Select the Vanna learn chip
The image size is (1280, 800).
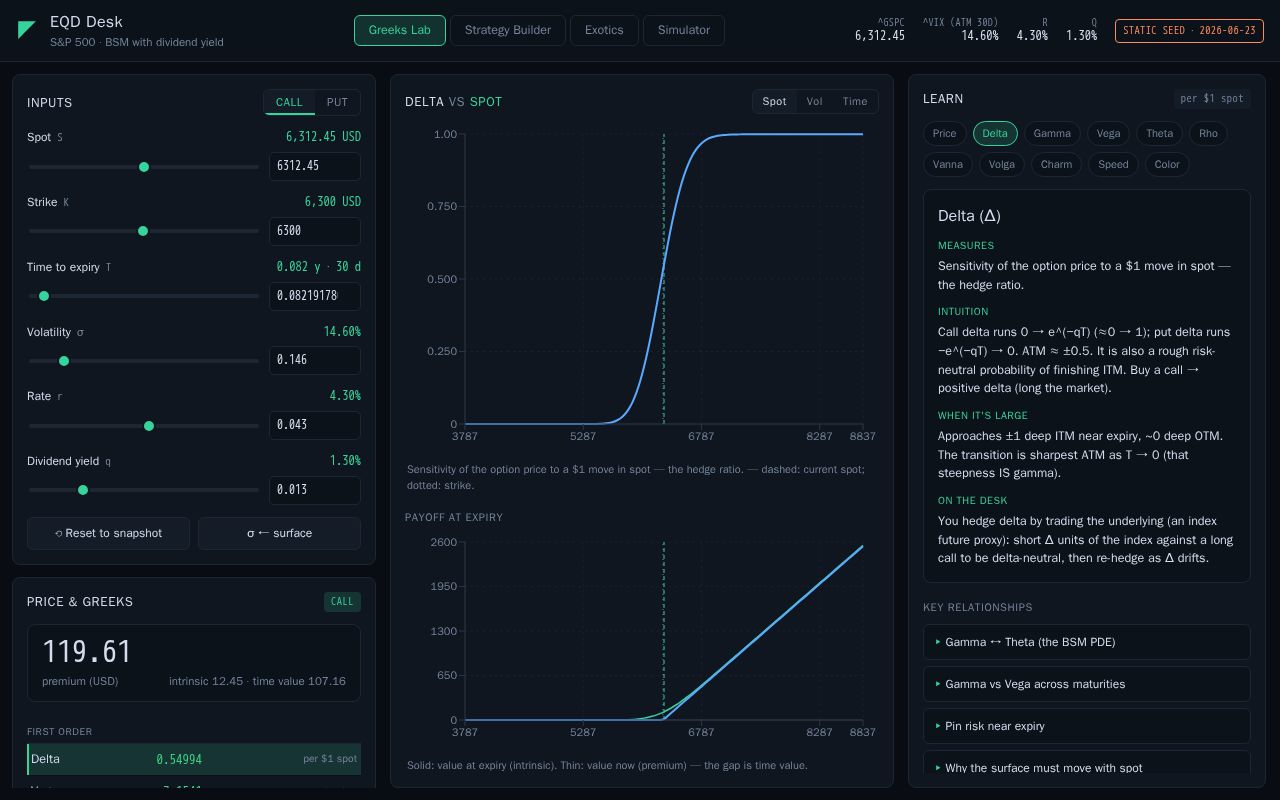(948, 164)
